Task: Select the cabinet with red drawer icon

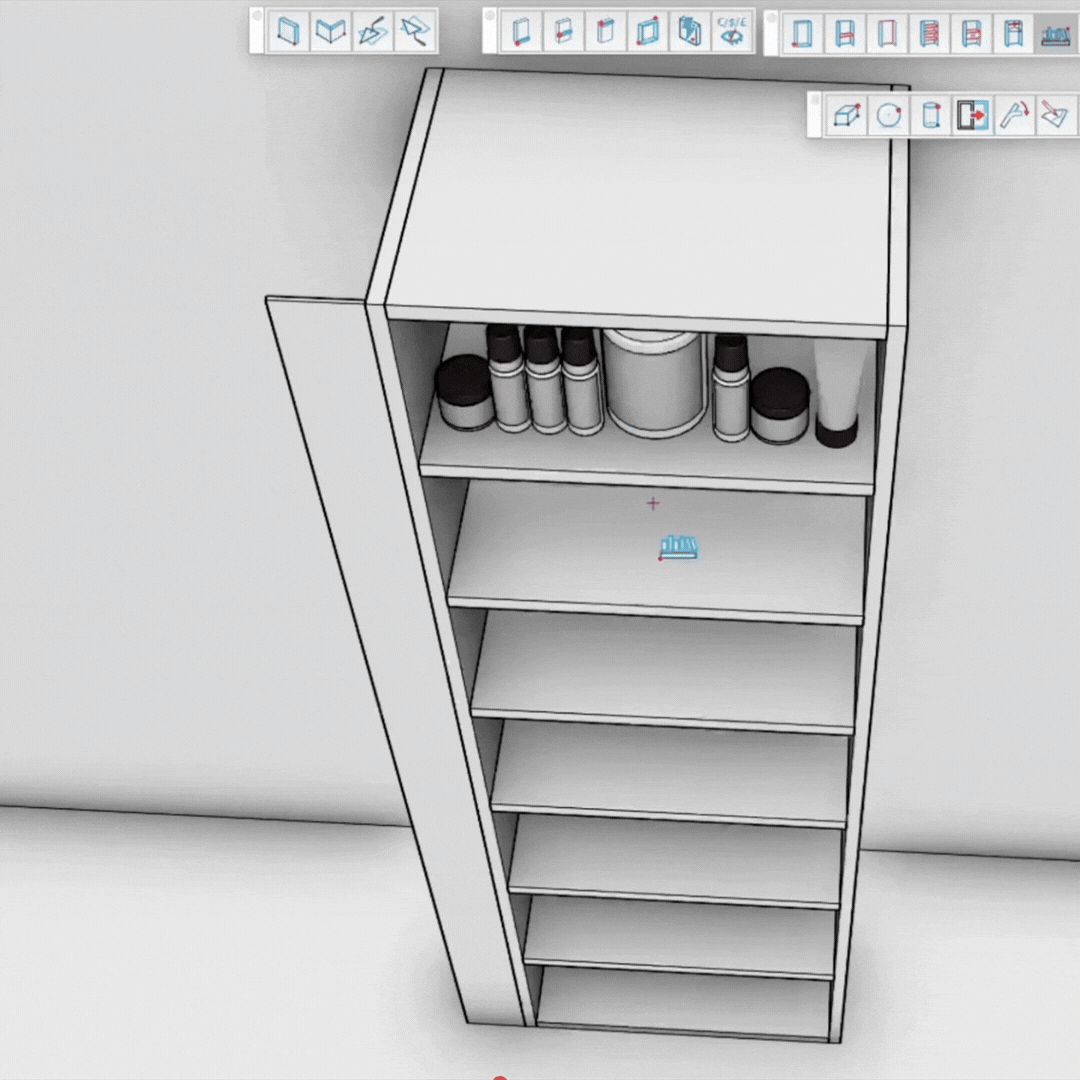Action: [x=971, y=34]
